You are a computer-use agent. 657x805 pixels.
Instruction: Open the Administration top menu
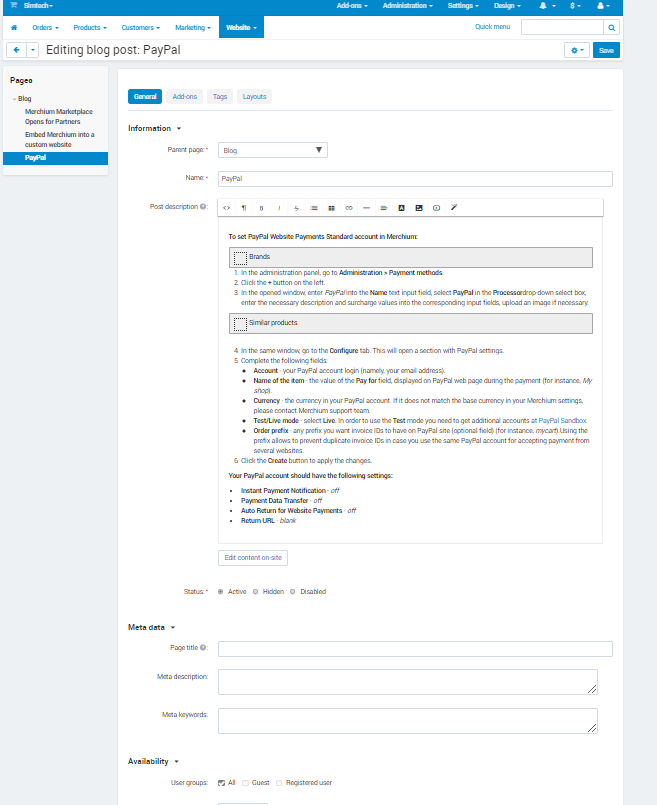click(408, 6)
